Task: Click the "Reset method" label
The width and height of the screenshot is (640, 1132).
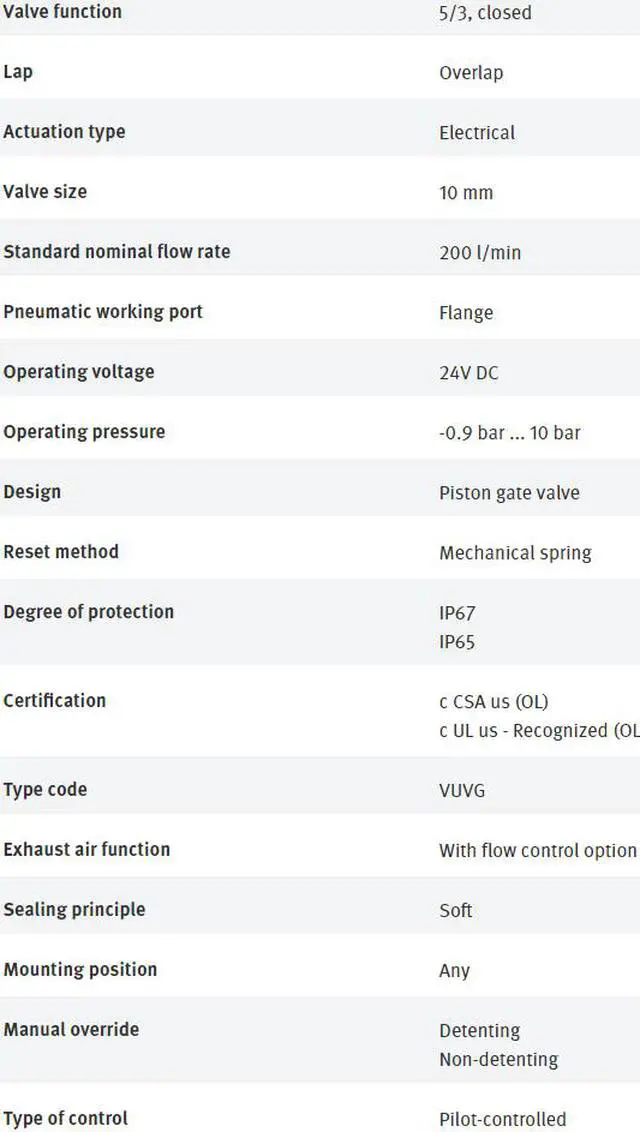Action: click(x=61, y=552)
